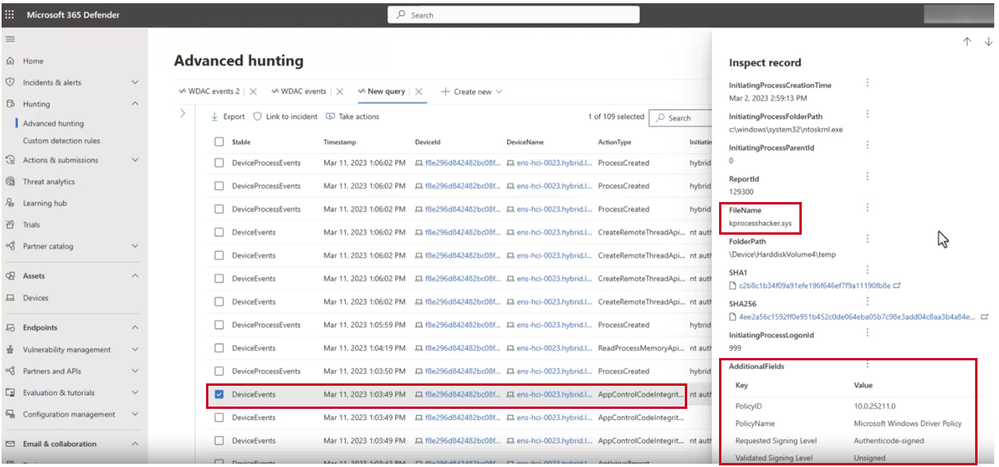Screen dimensions: 999x467
Task: Uncheck the selected AppControlCodeIntegrity row
Action: (x=219, y=394)
